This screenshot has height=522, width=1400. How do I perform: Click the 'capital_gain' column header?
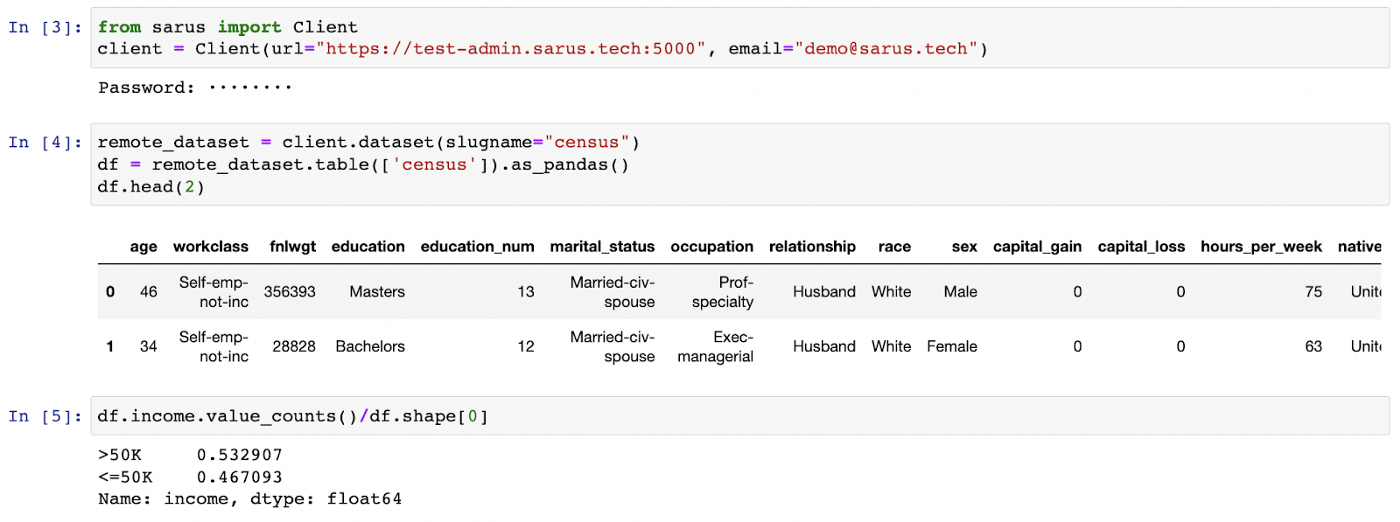click(1037, 246)
